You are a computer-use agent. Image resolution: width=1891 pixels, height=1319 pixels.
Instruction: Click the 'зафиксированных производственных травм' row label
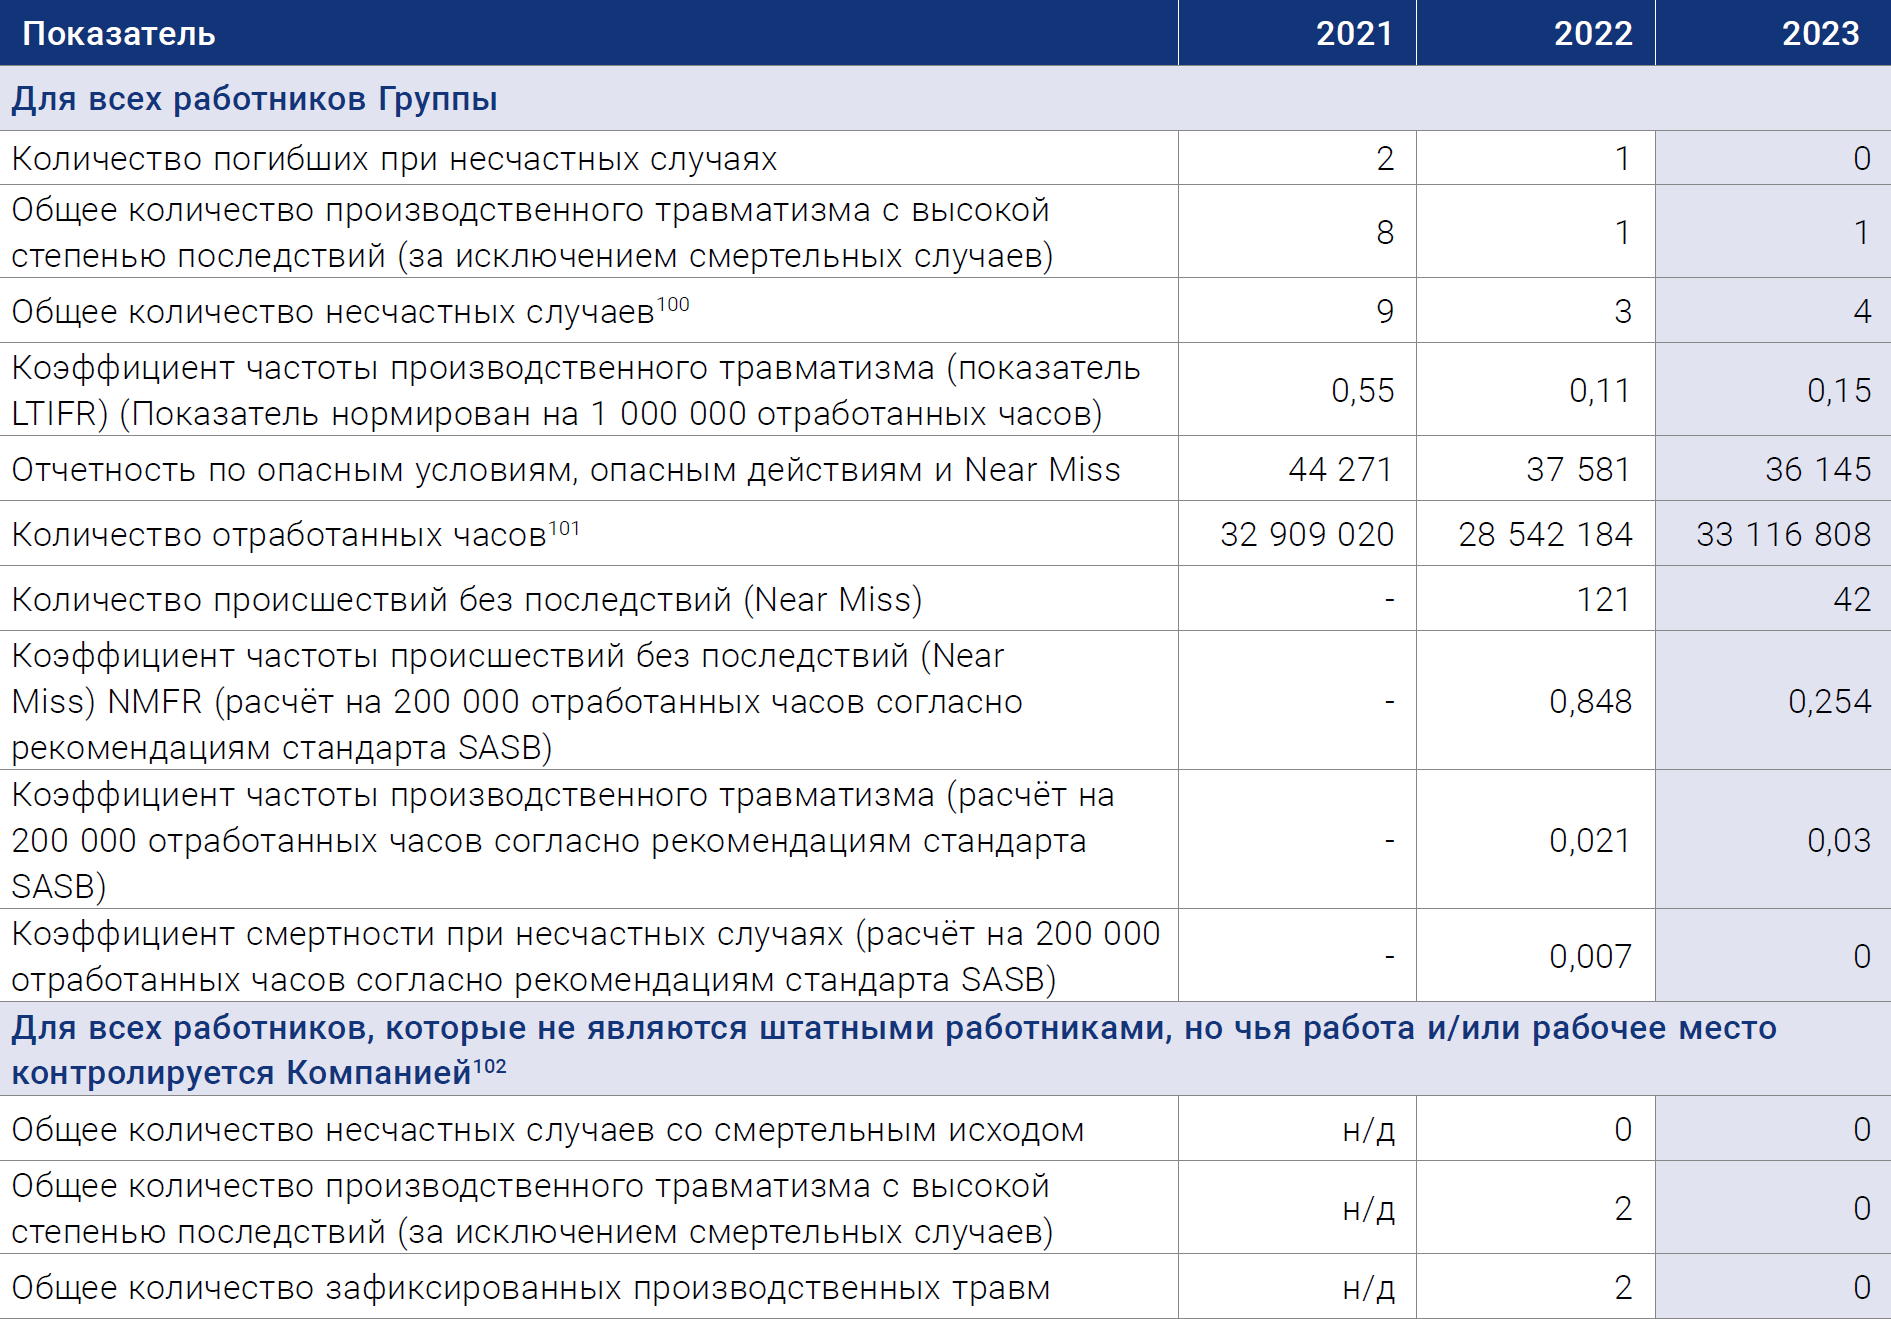tap(531, 1288)
